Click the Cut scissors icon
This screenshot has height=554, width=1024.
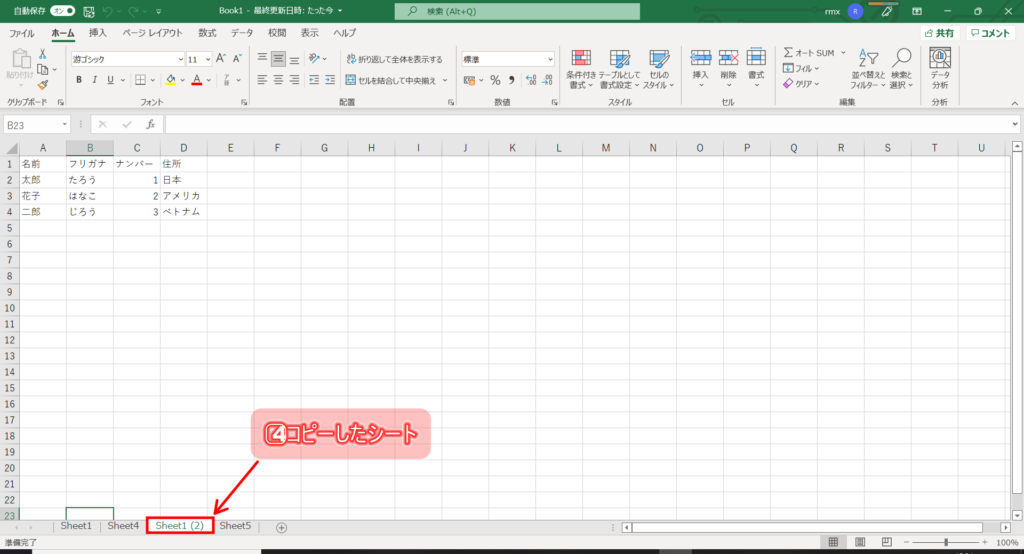point(43,55)
